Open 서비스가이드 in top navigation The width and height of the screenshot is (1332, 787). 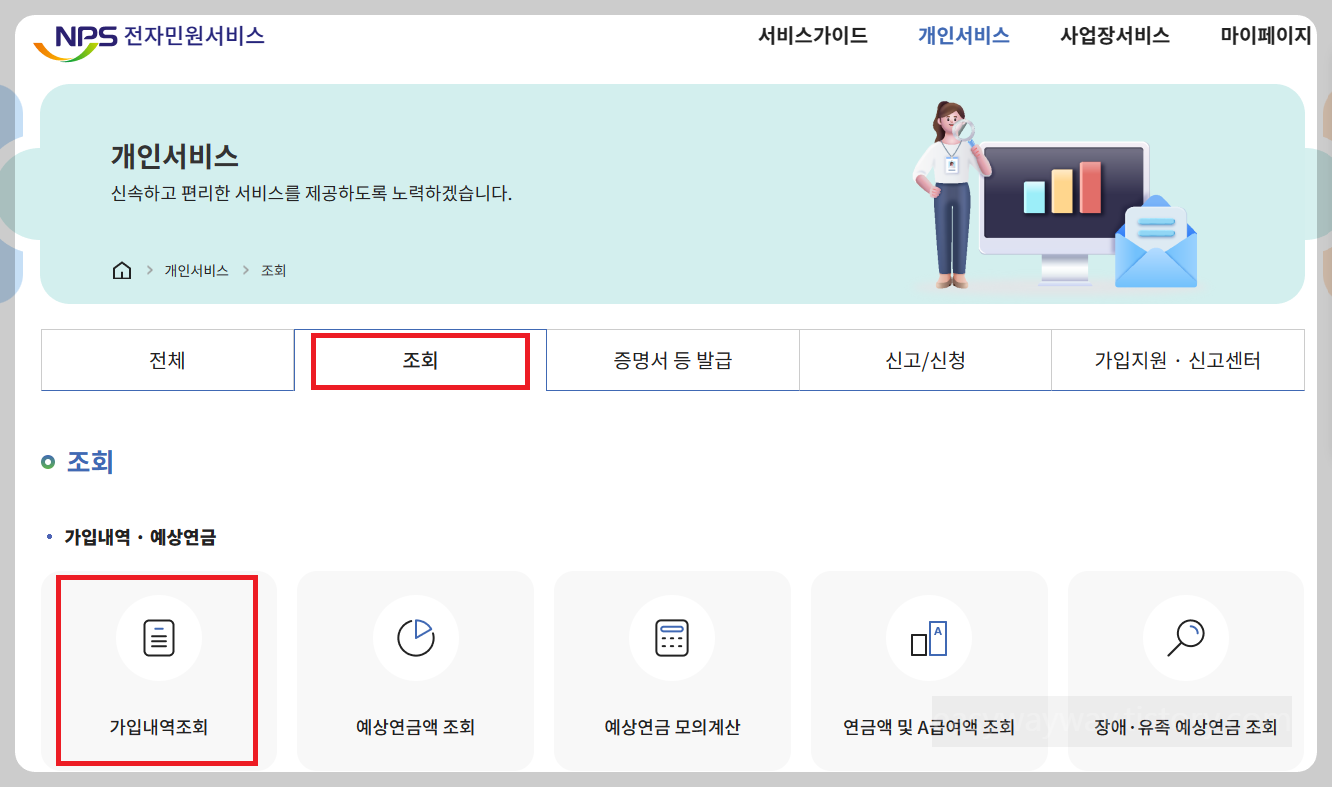click(813, 36)
